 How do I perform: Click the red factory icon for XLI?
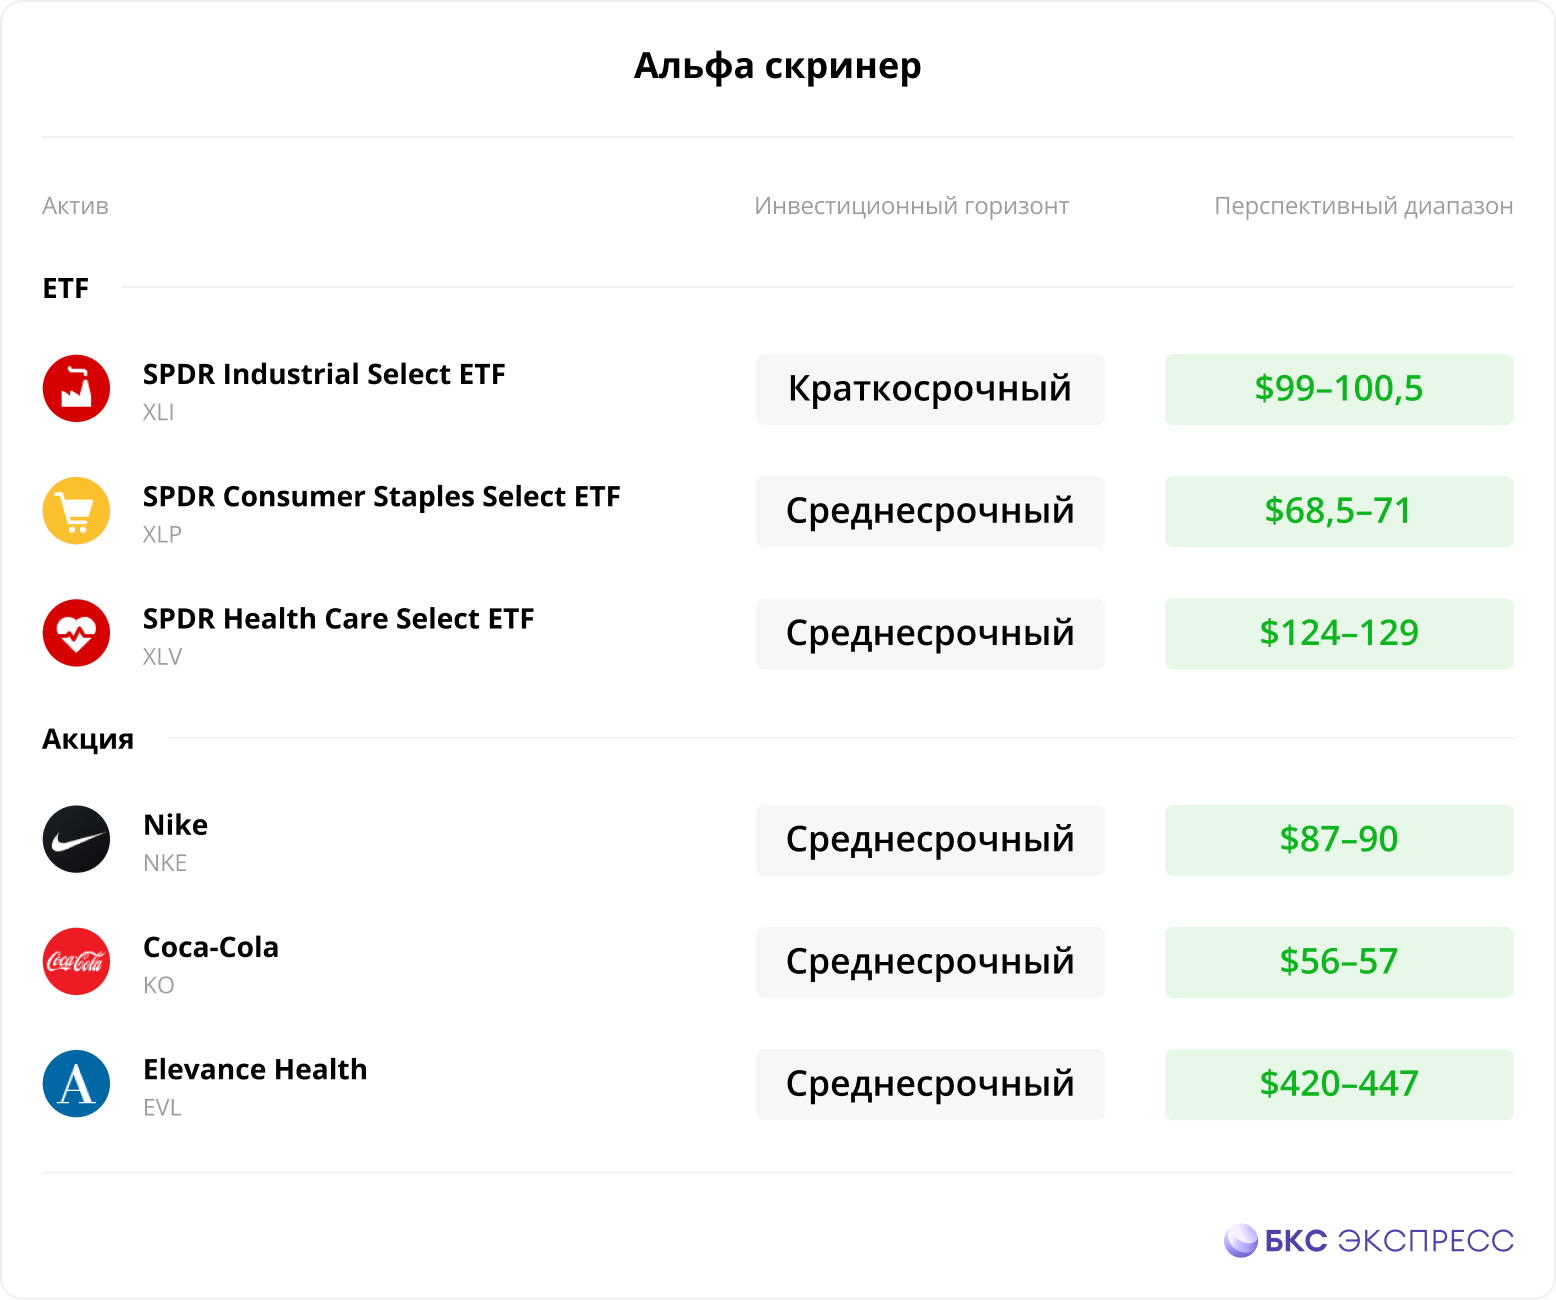click(76, 388)
